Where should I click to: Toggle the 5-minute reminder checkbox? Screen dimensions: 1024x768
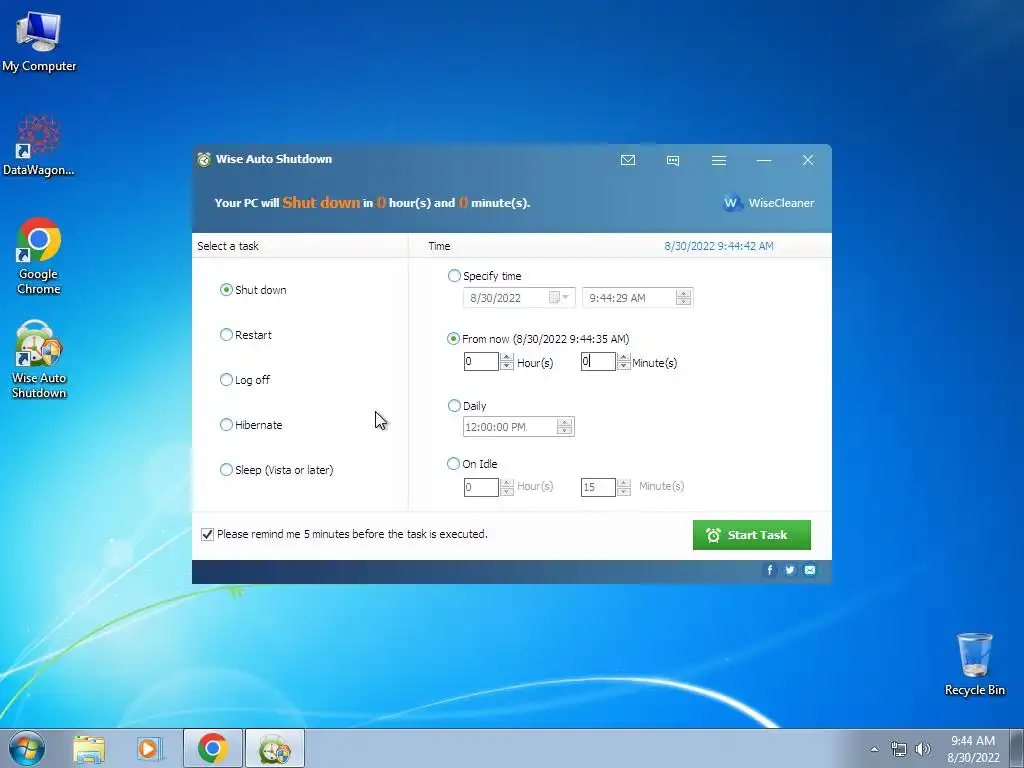click(207, 534)
